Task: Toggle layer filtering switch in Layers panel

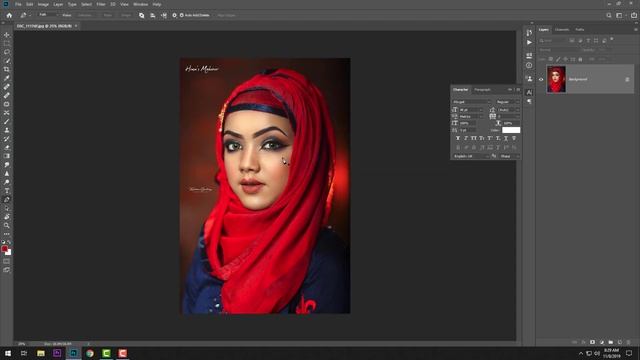Action: point(611,39)
